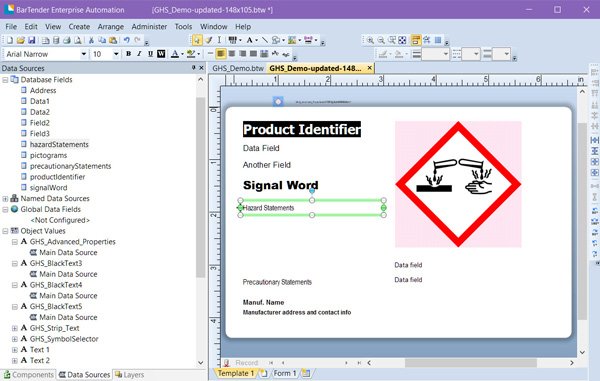Click the Zoom Out magnifier
This screenshot has width=600, height=381.
[x=381, y=40]
